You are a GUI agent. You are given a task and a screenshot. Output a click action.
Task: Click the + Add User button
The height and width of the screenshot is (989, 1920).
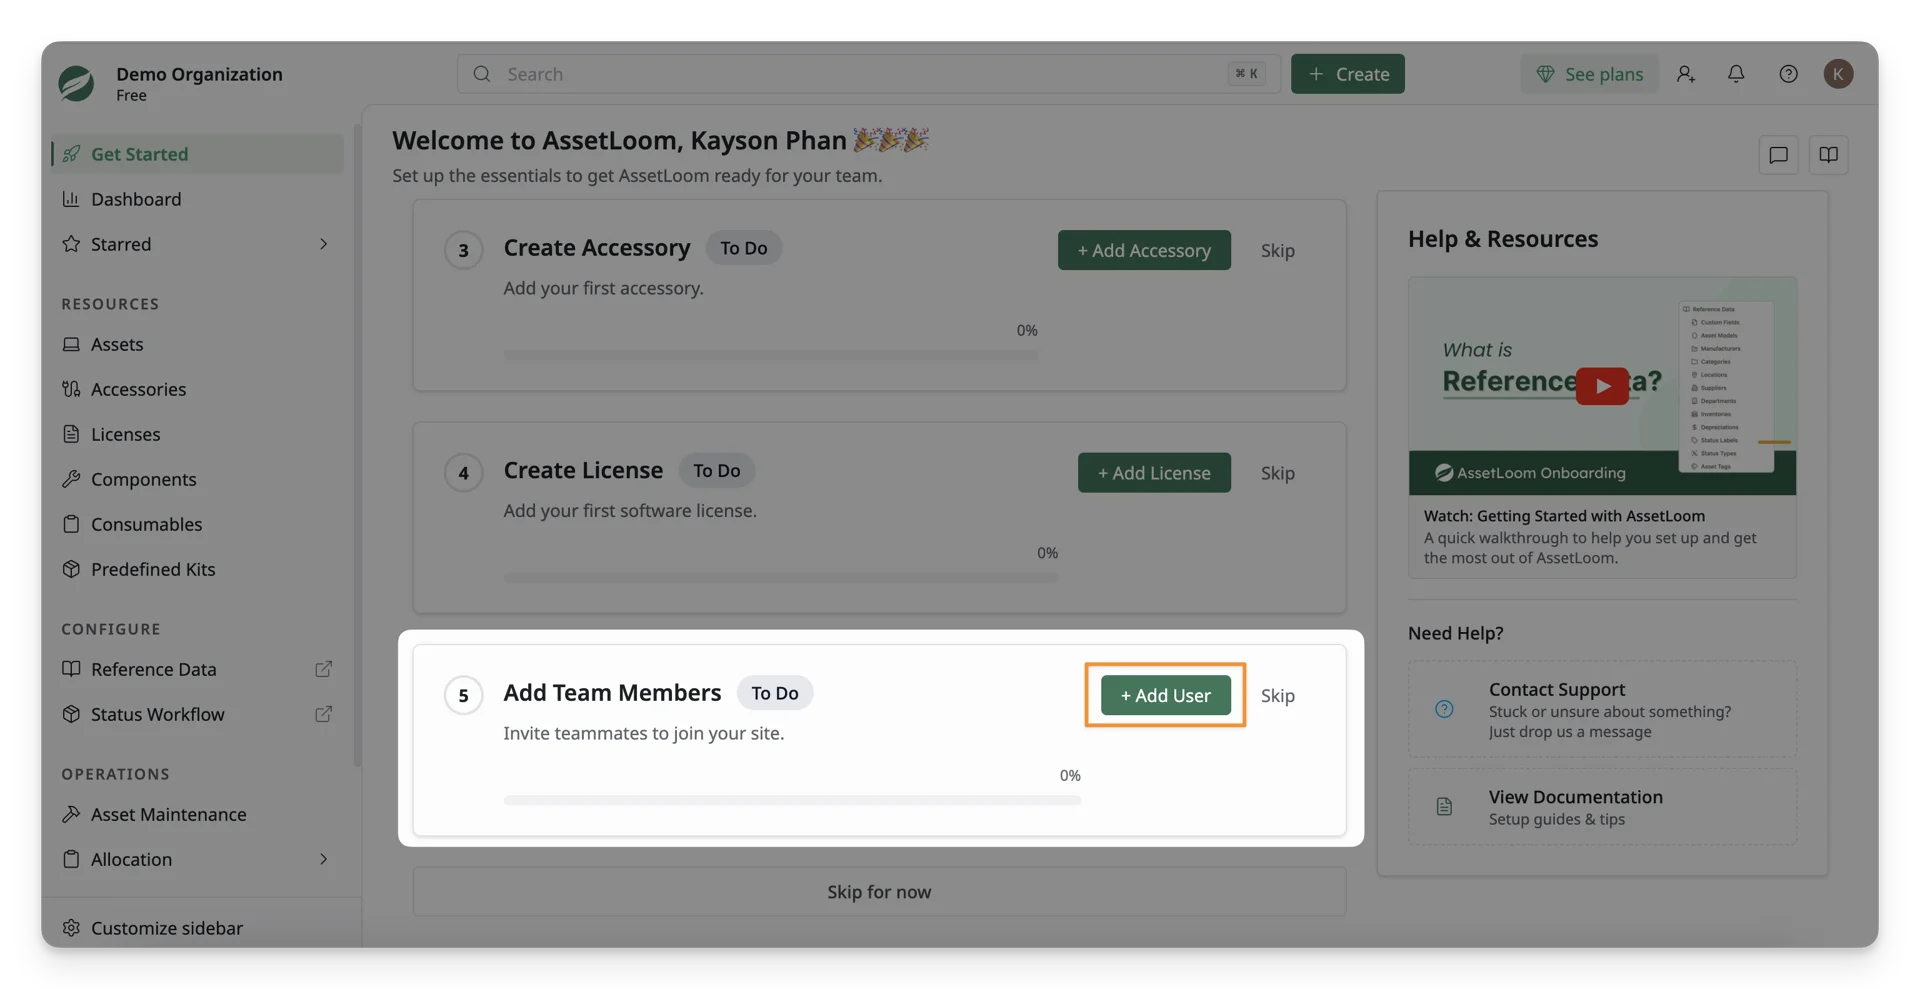(x=1165, y=695)
